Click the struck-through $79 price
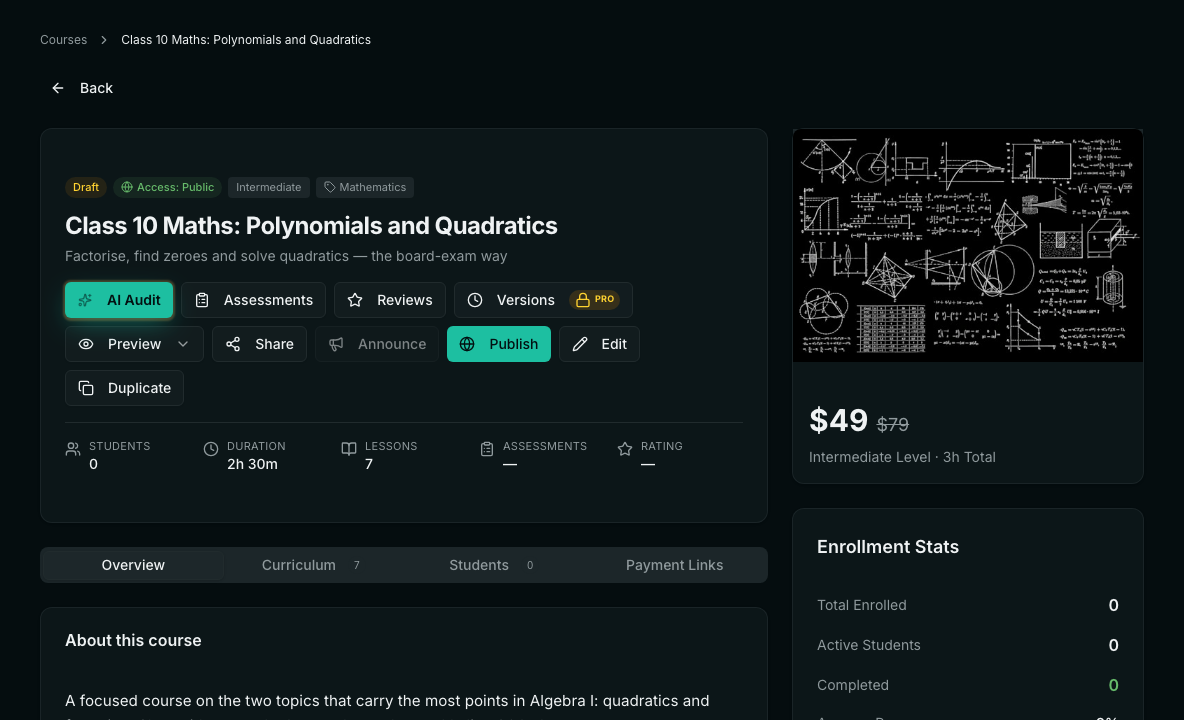 [893, 425]
